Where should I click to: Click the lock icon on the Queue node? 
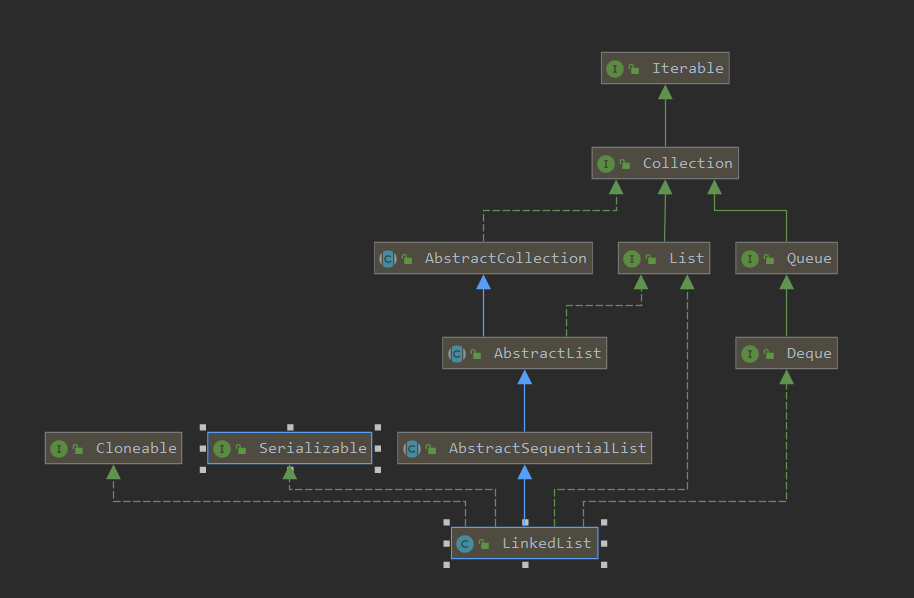[769, 259]
